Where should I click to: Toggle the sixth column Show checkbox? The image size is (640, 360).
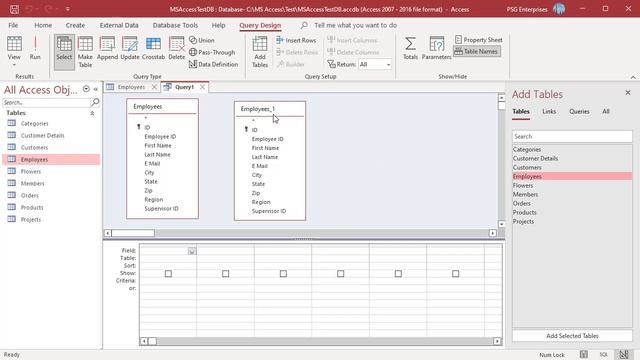coord(456,273)
